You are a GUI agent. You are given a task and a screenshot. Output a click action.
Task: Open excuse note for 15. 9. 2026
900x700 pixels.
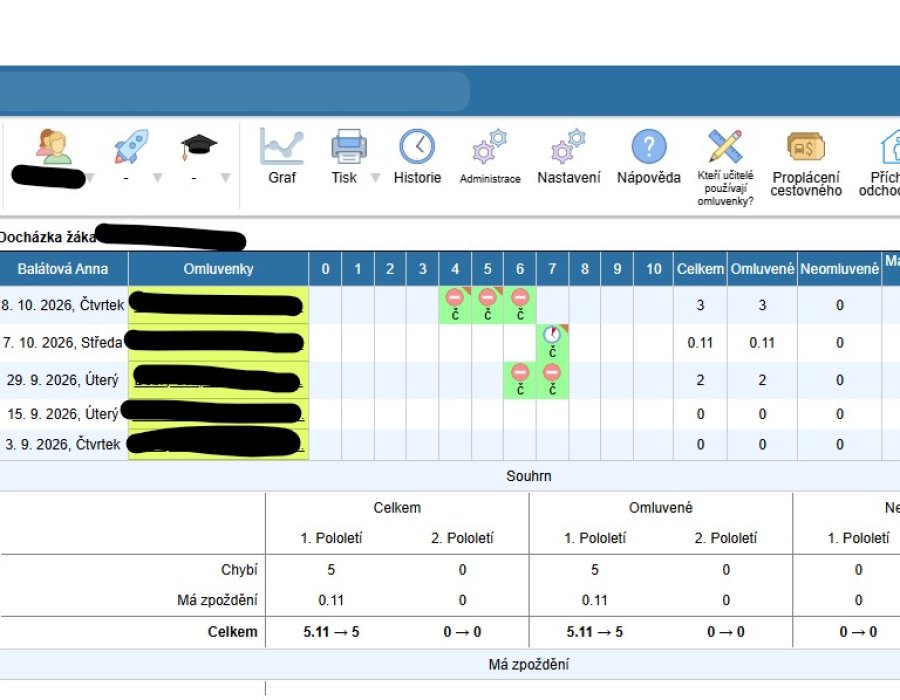[218, 413]
